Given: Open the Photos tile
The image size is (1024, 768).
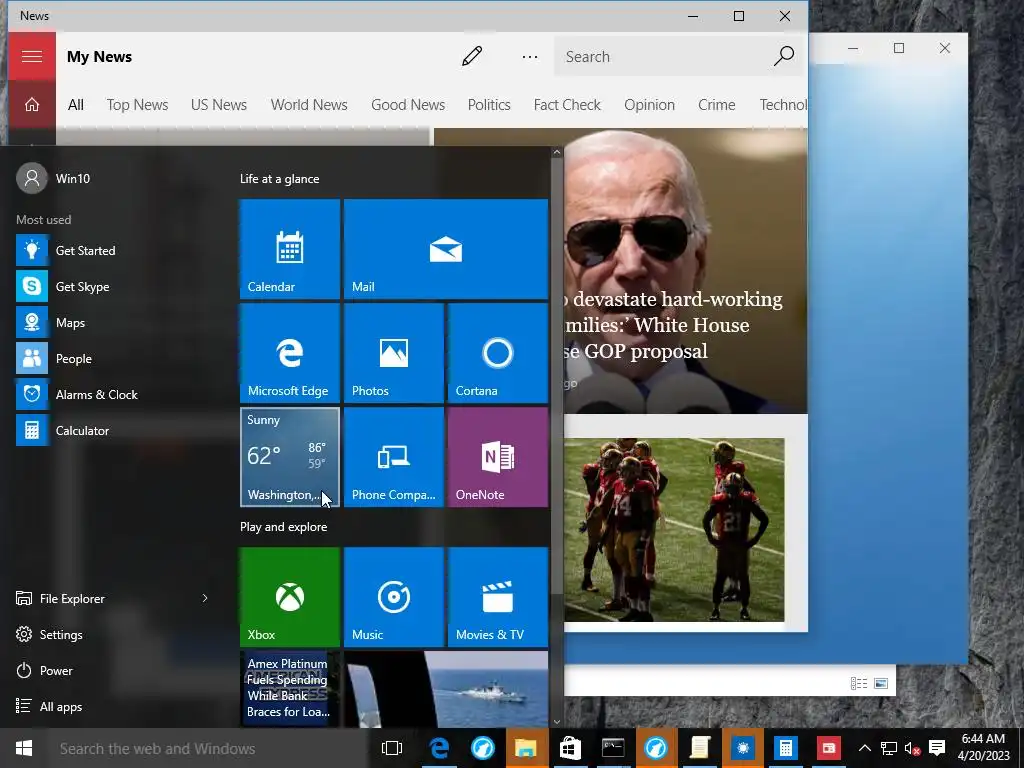Looking at the screenshot, I should [x=394, y=353].
